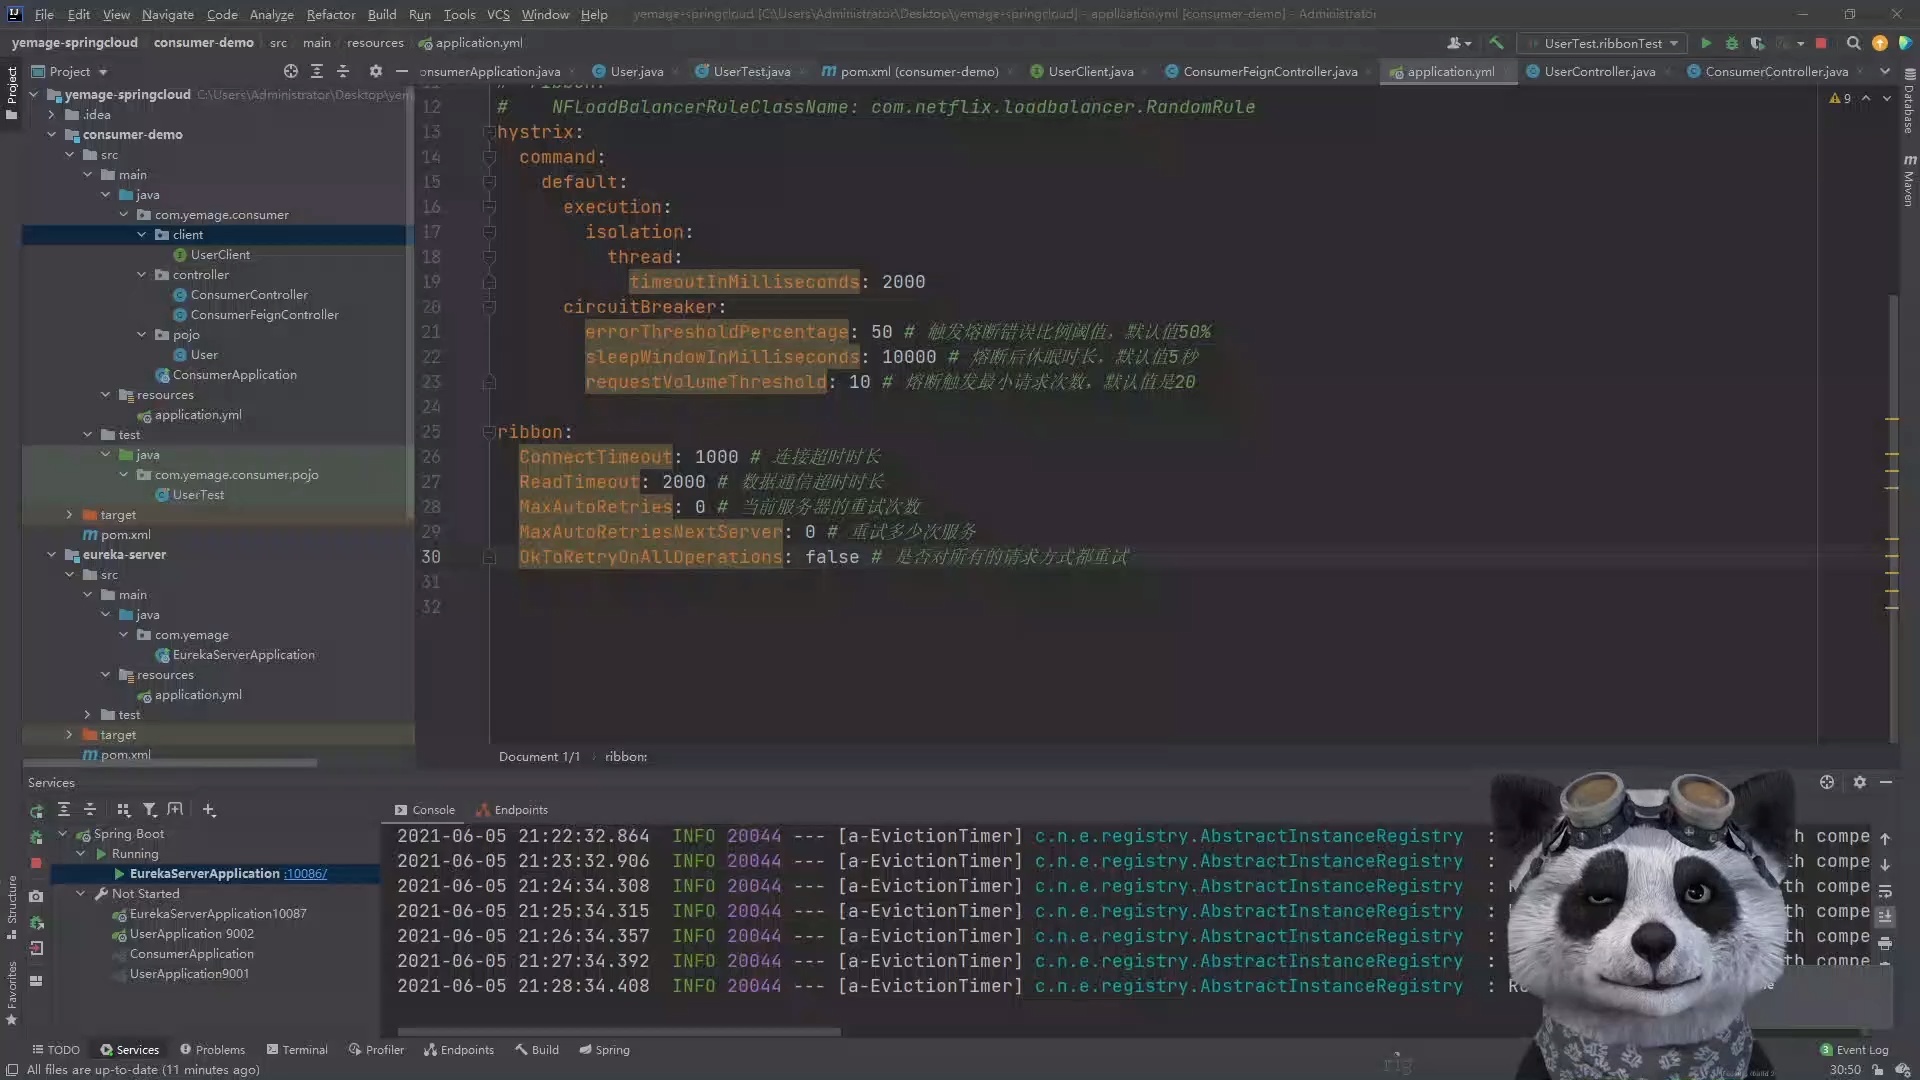Click the Rerun icon in Services panel
Image resolution: width=1920 pixels, height=1080 pixels.
tap(37, 811)
